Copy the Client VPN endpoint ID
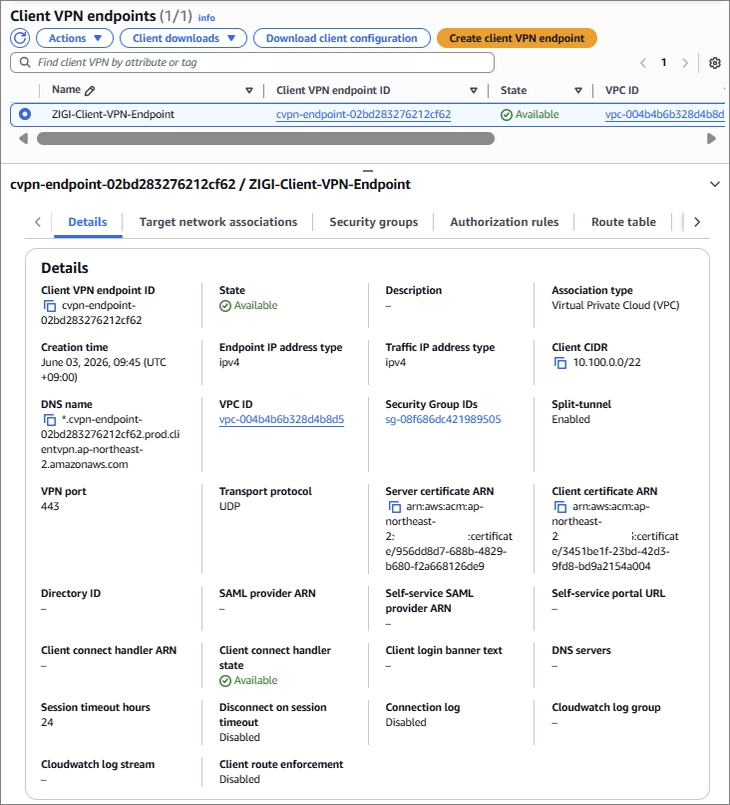 click(50, 305)
